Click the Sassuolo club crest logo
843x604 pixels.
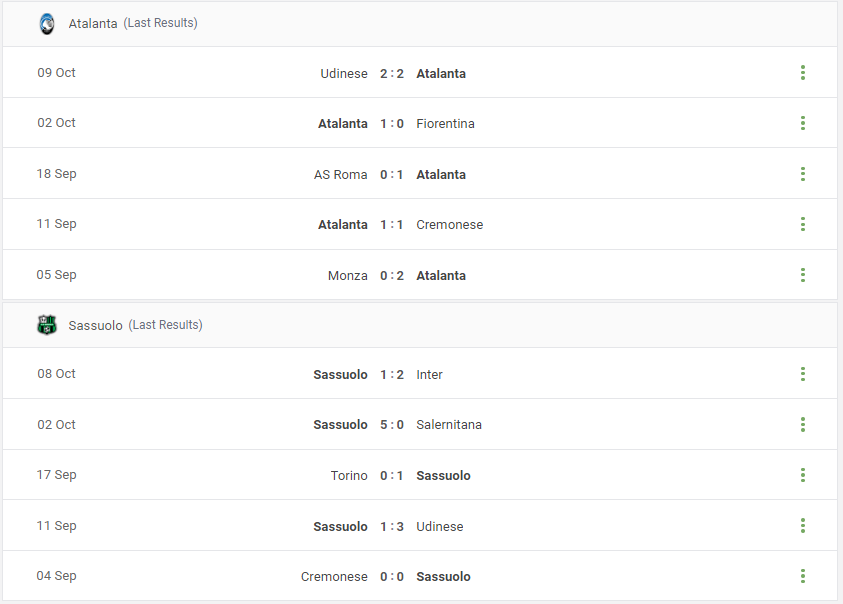coord(47,325)
